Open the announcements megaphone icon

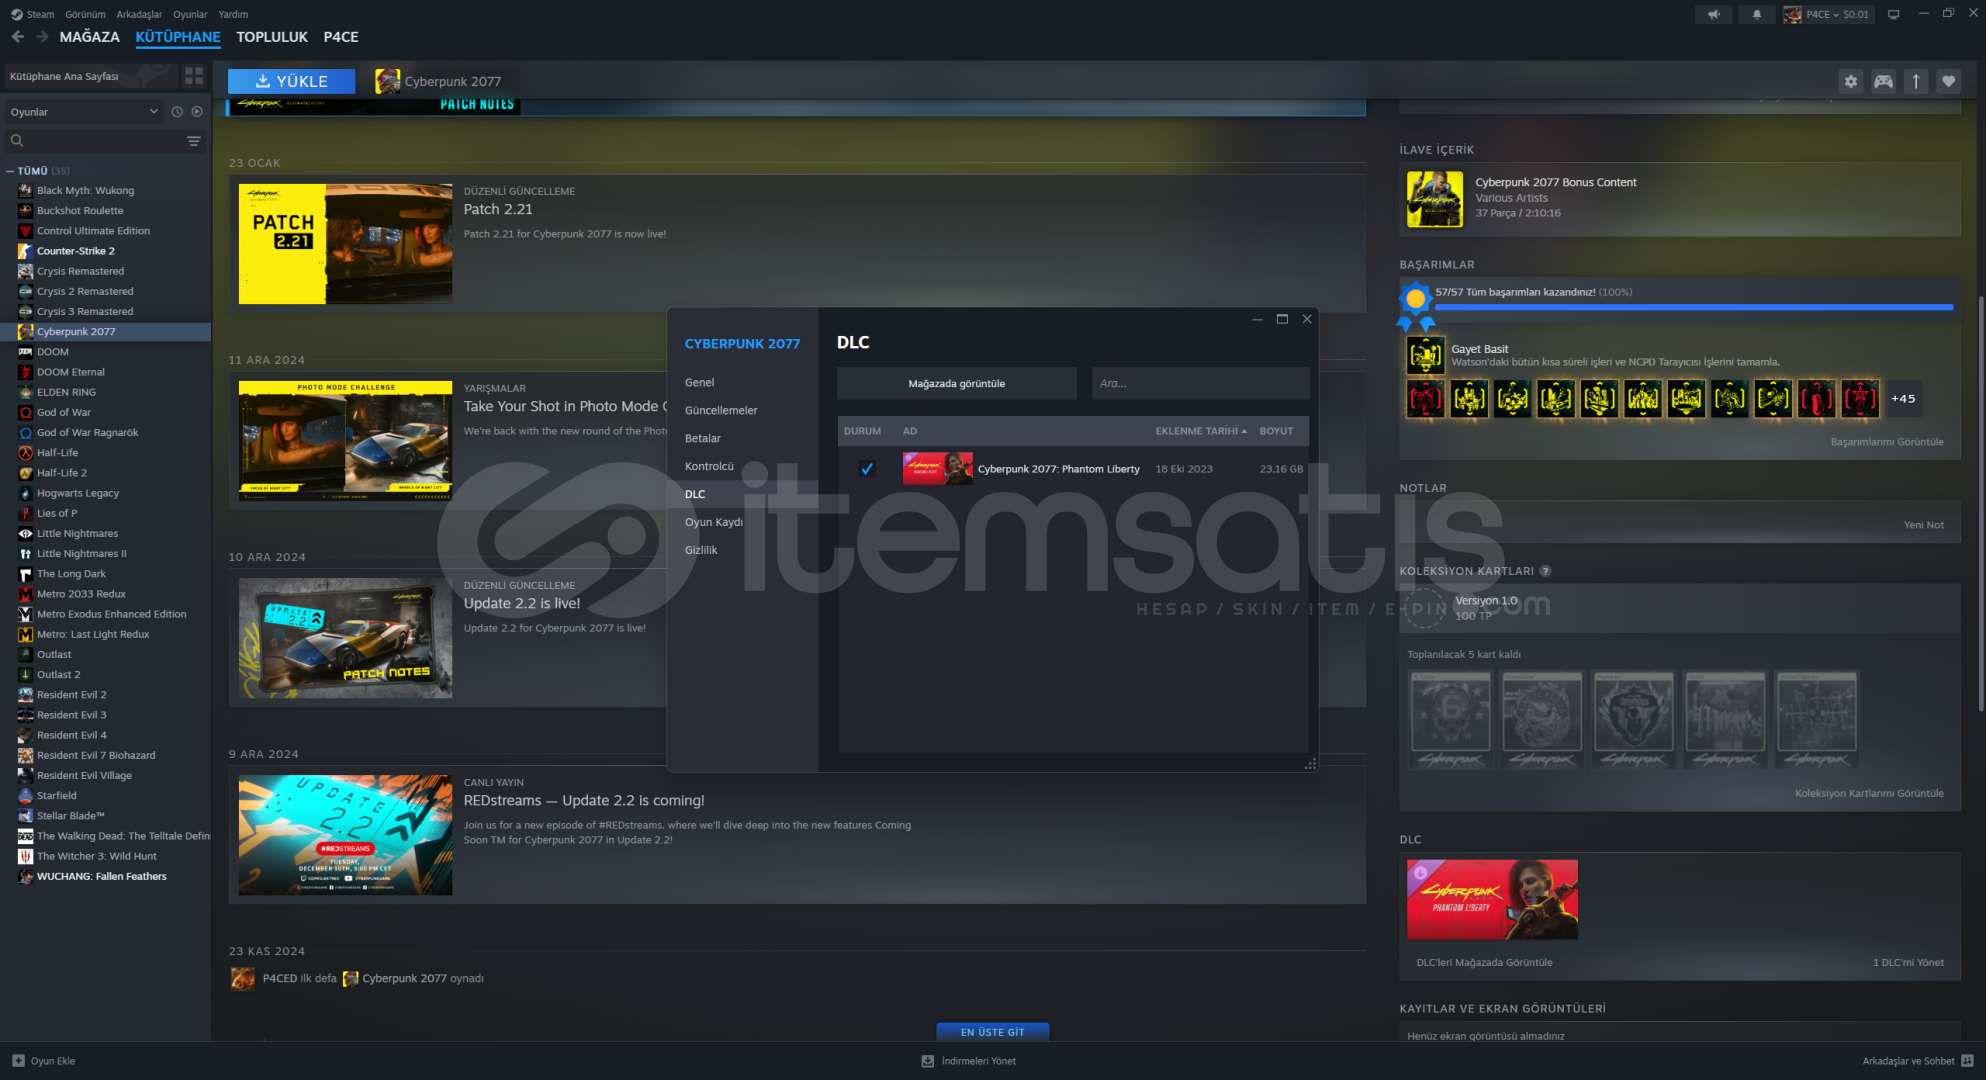(x=1714, y=14)
